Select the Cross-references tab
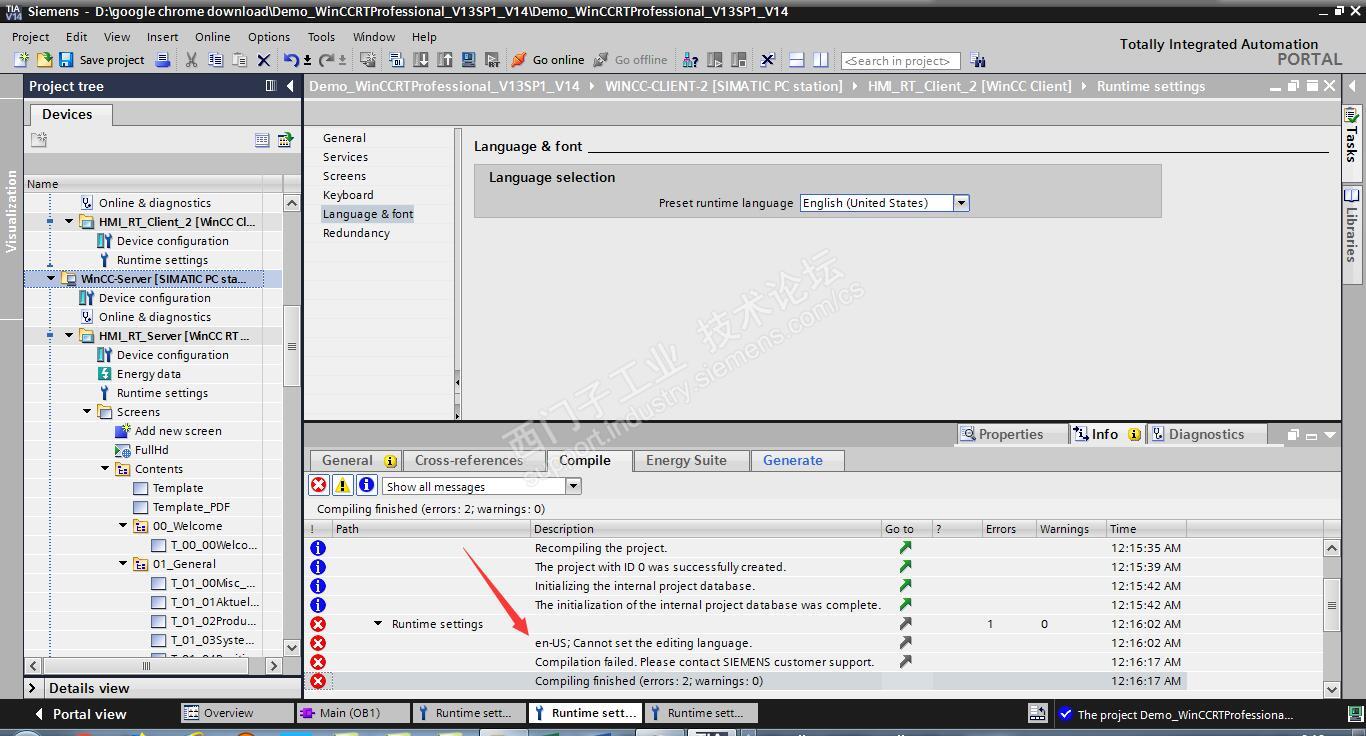 coord(469,461)
